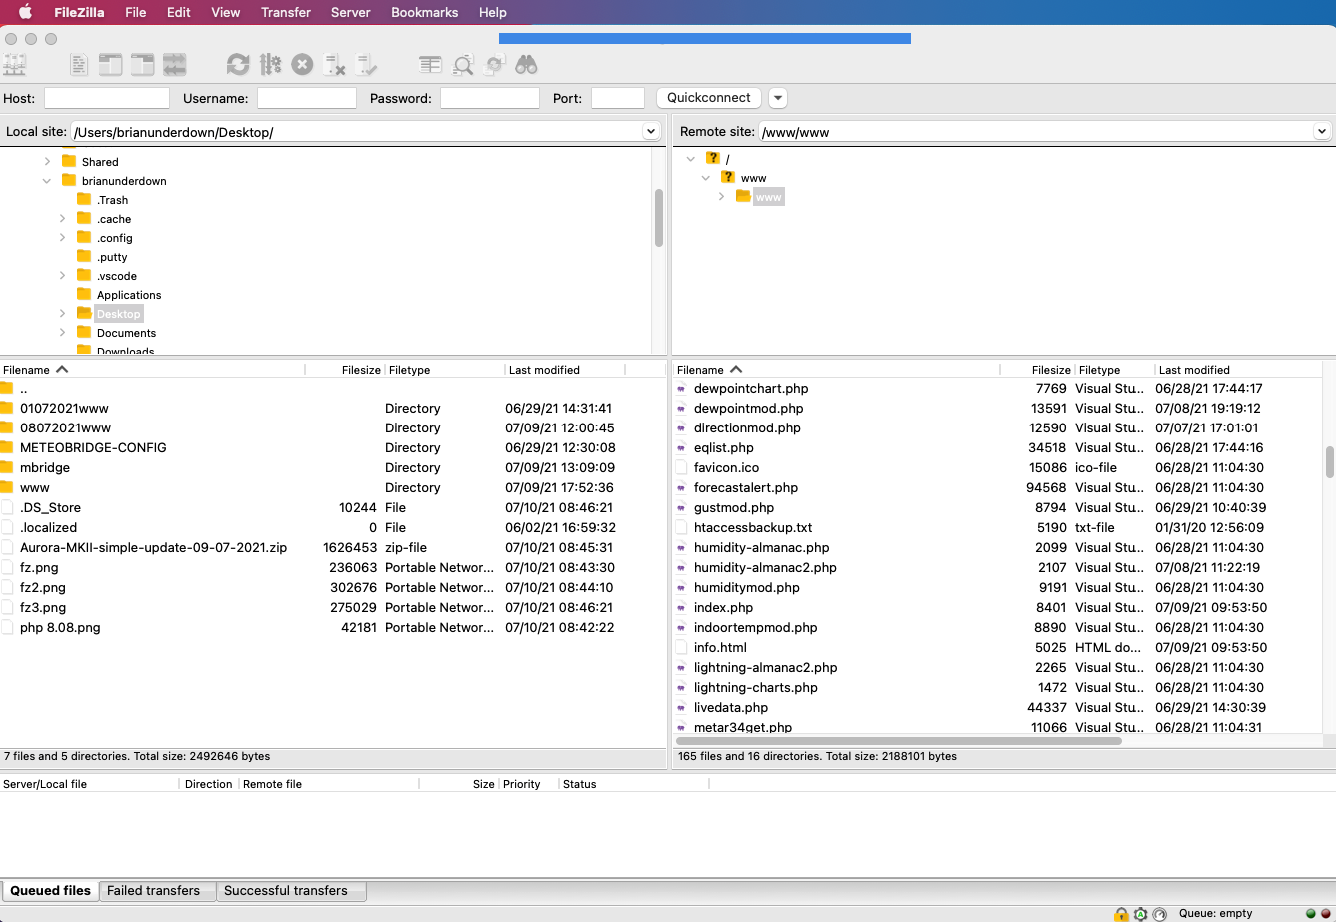Image resolution: width=1336 pixels, height=922 pixels.
Task: Toggle the remote directory tree display
Action: click(143, 65)
